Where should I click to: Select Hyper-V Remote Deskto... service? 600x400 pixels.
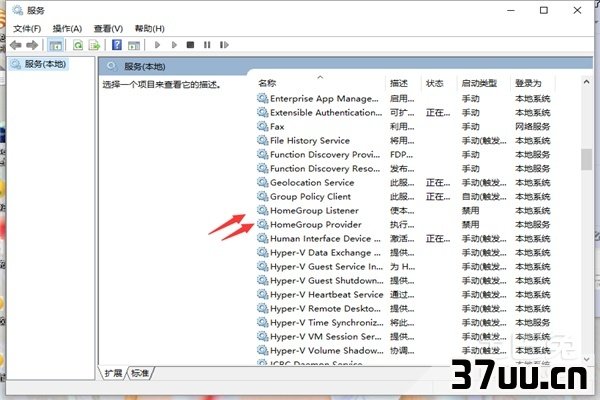404,309
